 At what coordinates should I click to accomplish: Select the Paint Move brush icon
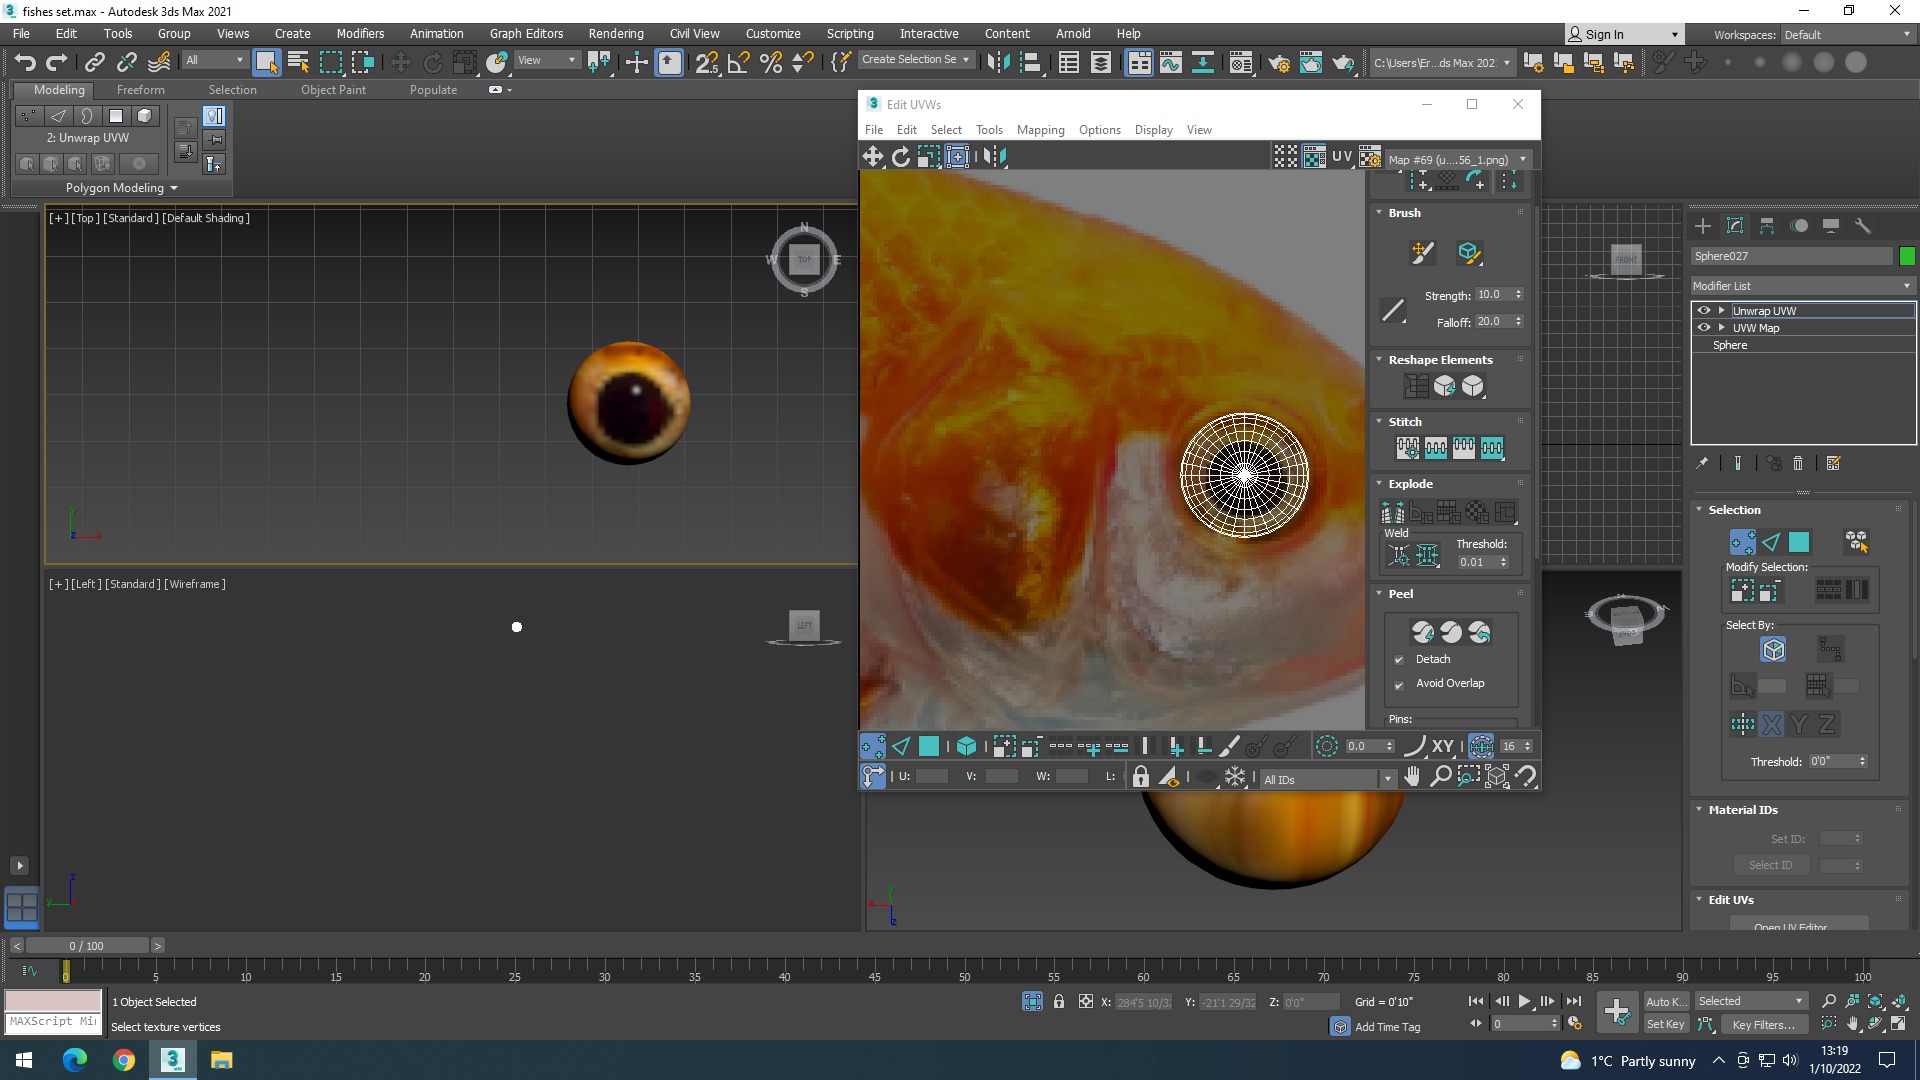click(x=1422, y=253)
